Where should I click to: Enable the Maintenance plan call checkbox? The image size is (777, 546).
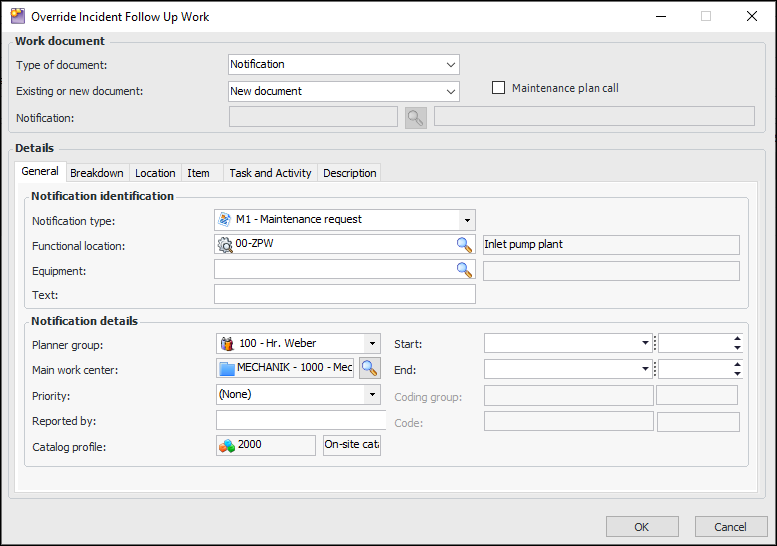(x=499, y=88)
